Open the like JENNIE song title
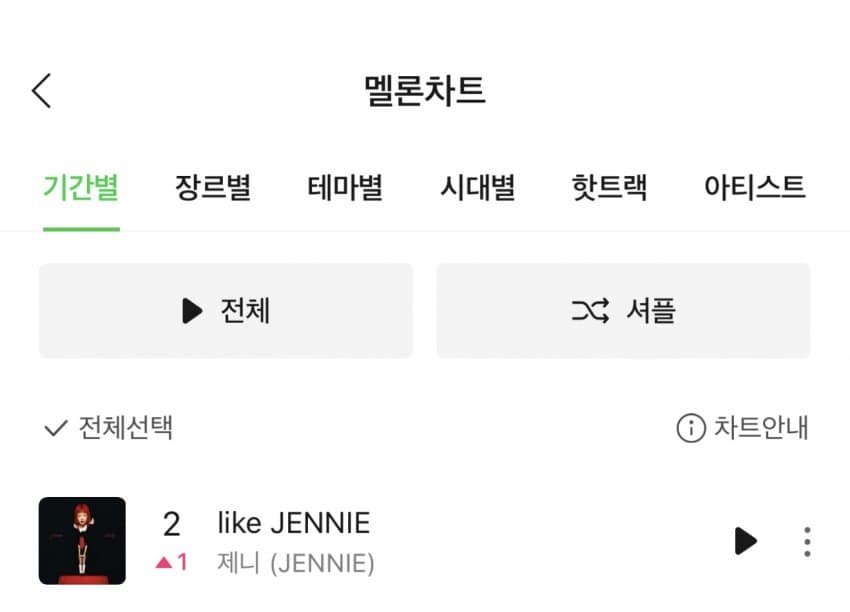This screenshot has height=612, width=850. (294, 523)
